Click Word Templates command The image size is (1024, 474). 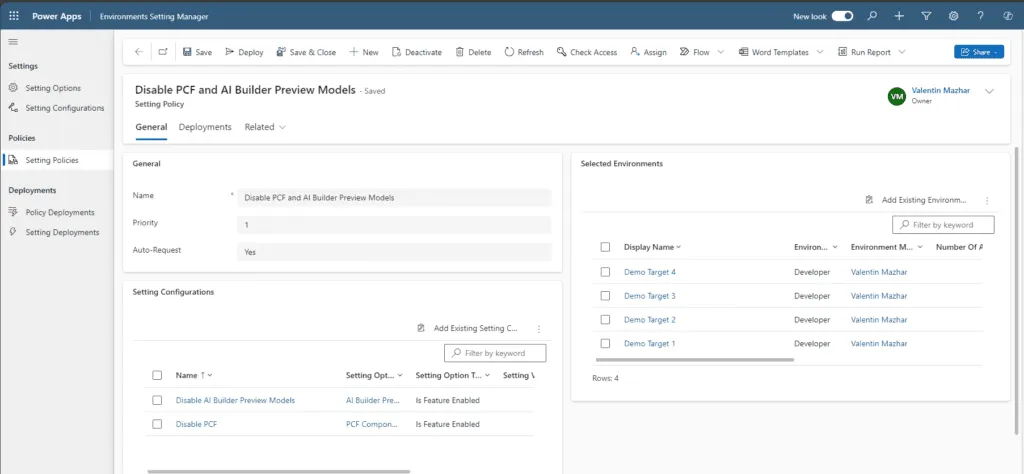click(773, 52)
